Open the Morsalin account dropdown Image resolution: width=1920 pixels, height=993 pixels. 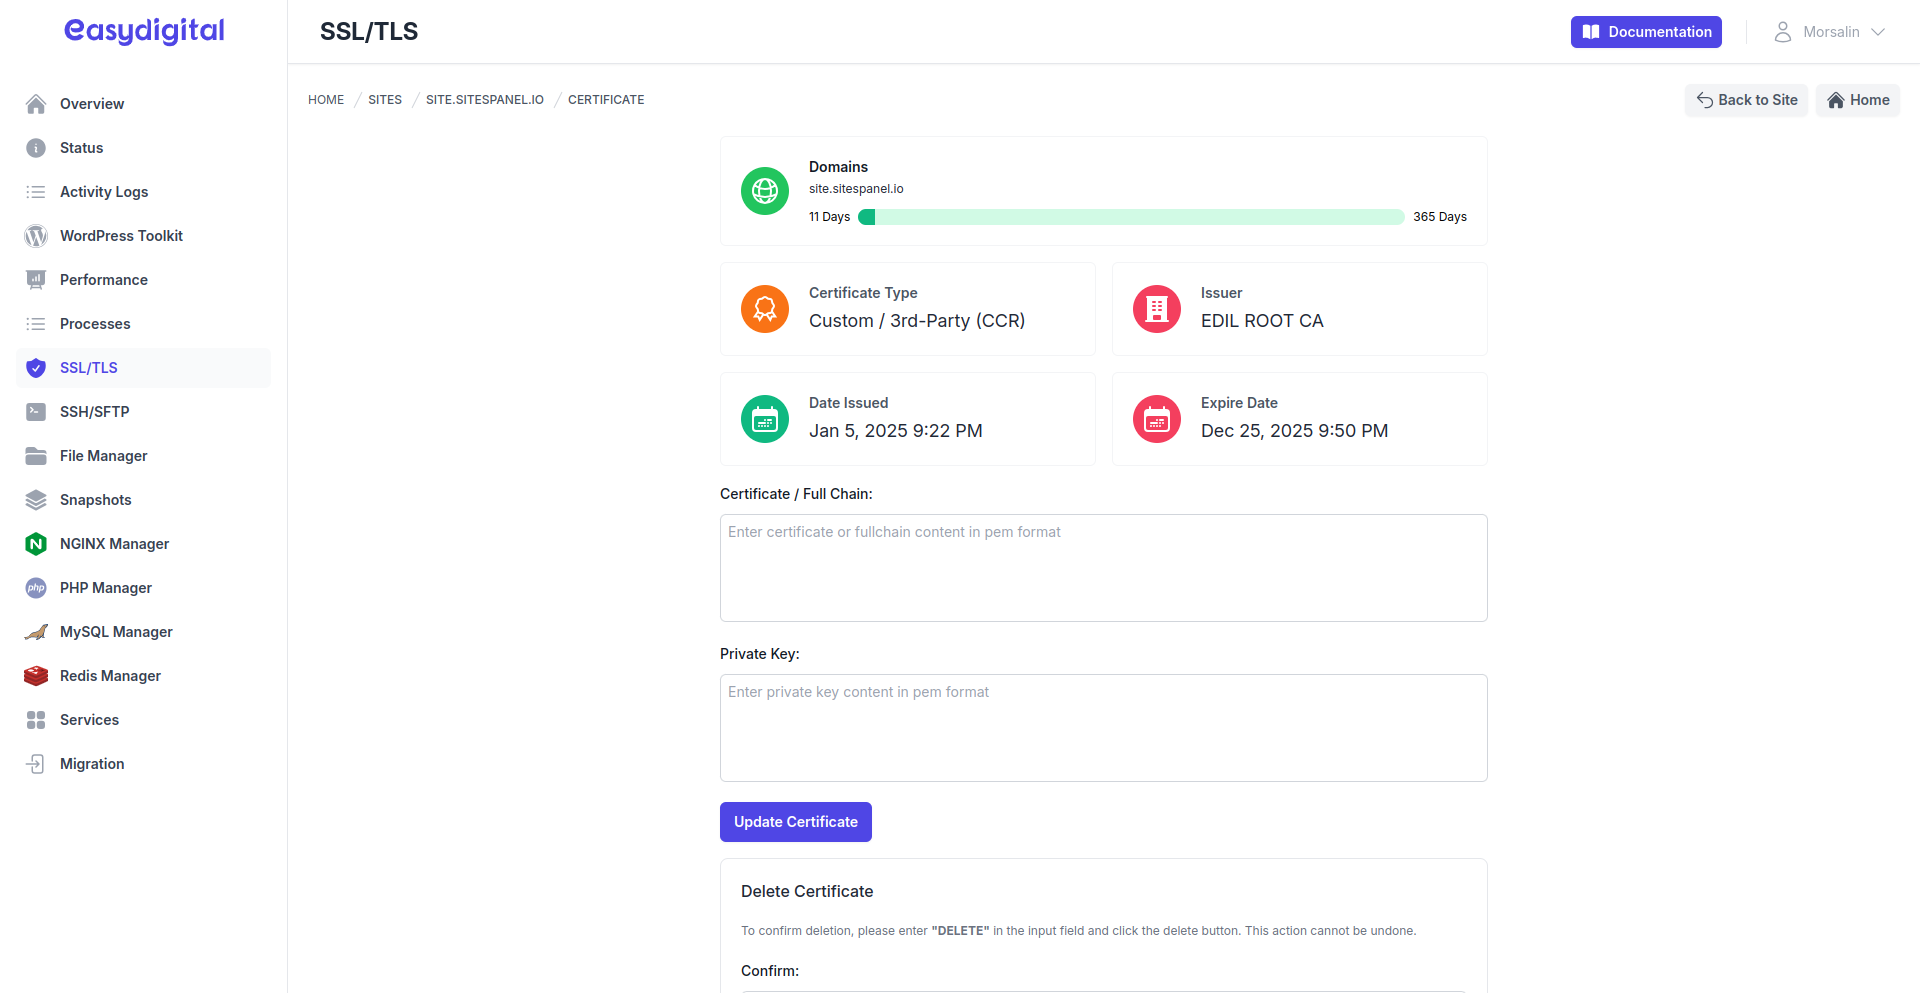coord(1830,32)
